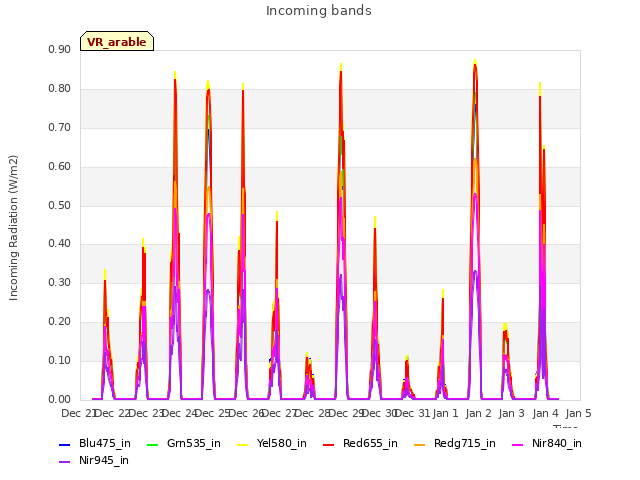Click the Jan 4 x-axis date label
The image size is (640, 480).
click(546, 413)
